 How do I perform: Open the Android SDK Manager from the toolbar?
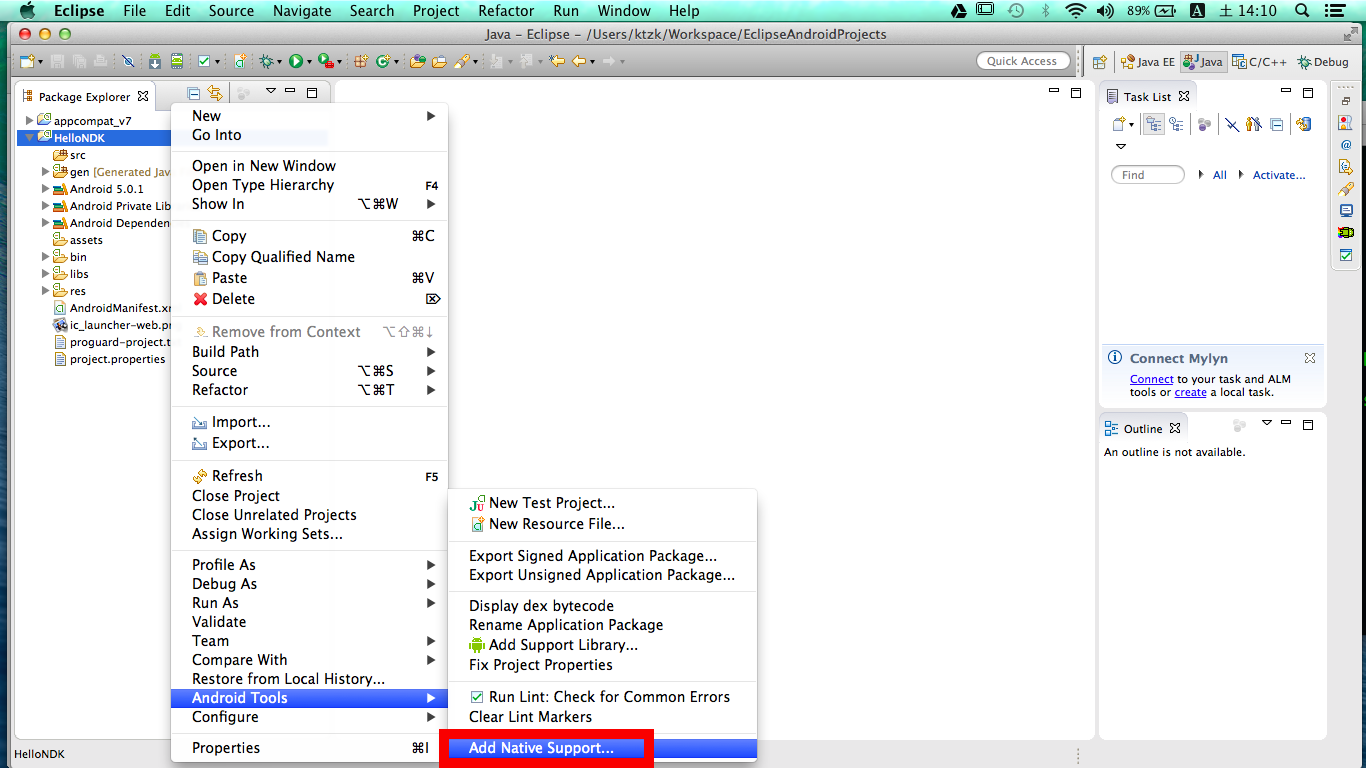[x=156, y=62]
